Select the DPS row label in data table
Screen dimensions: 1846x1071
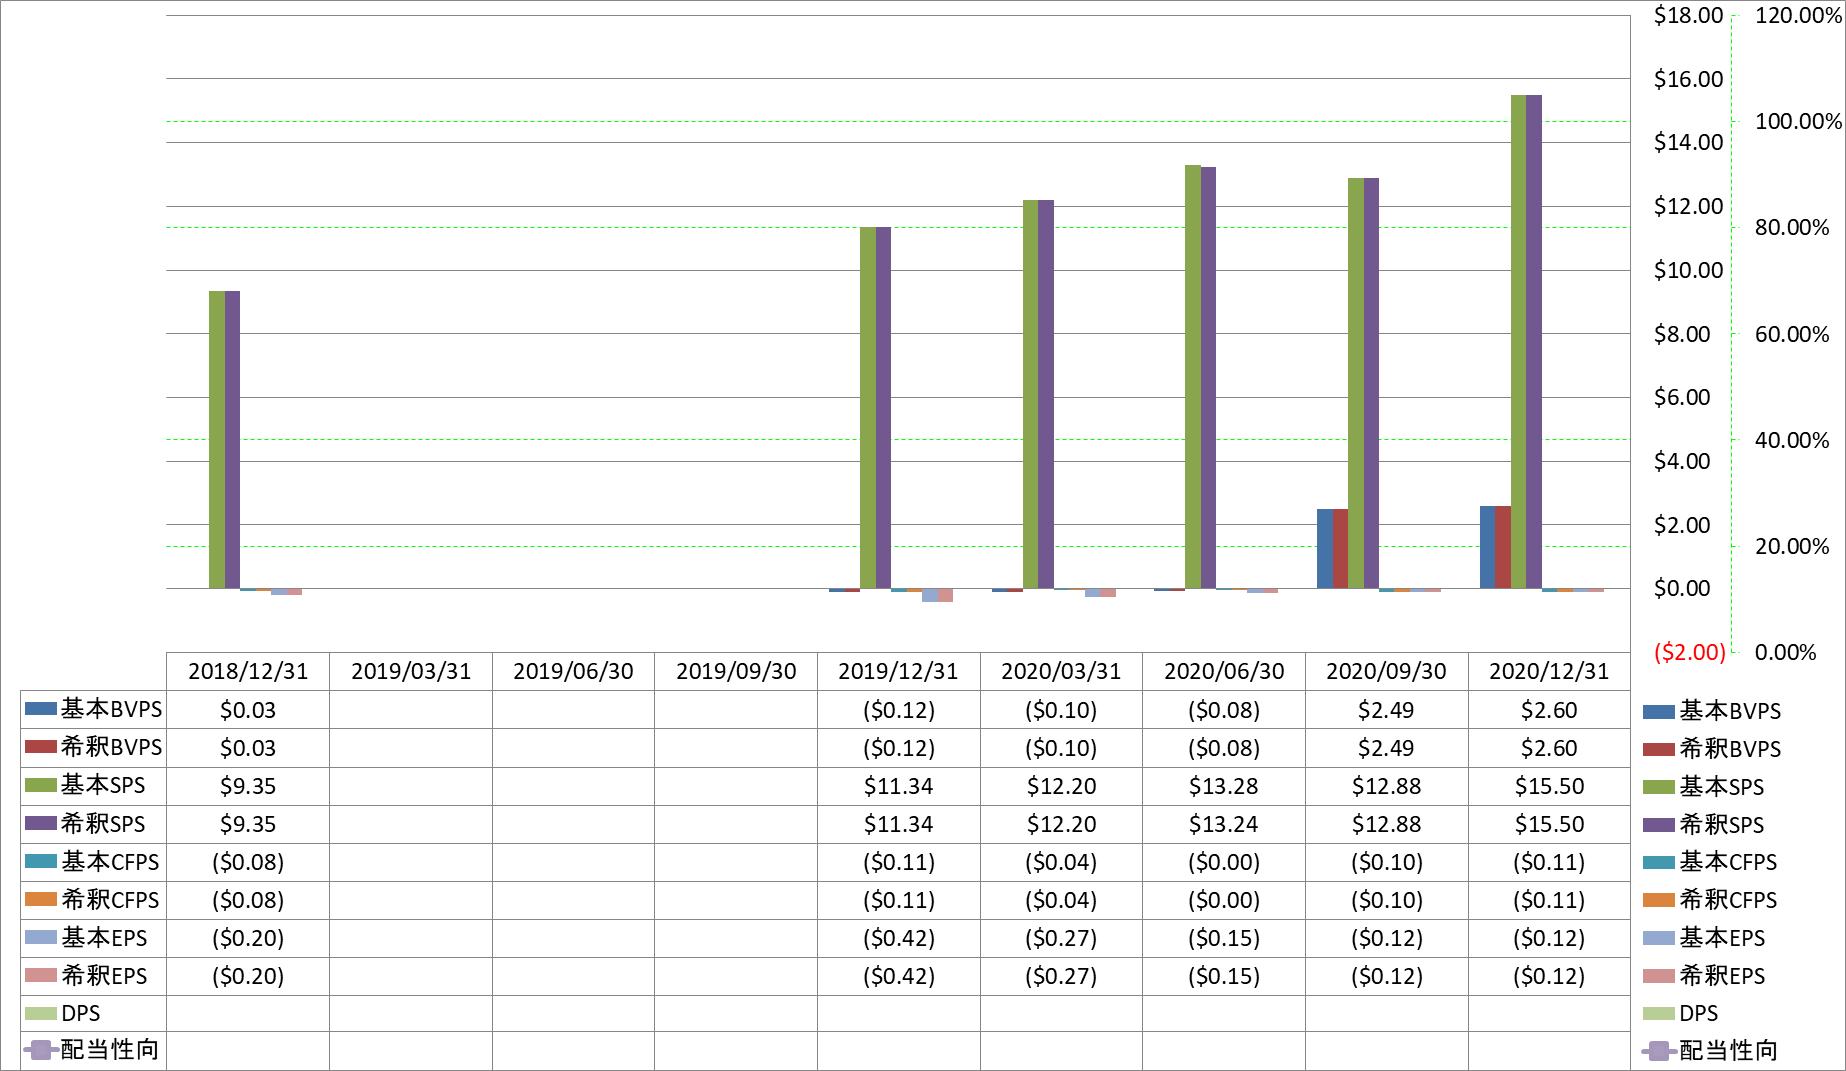point(81,1013)
